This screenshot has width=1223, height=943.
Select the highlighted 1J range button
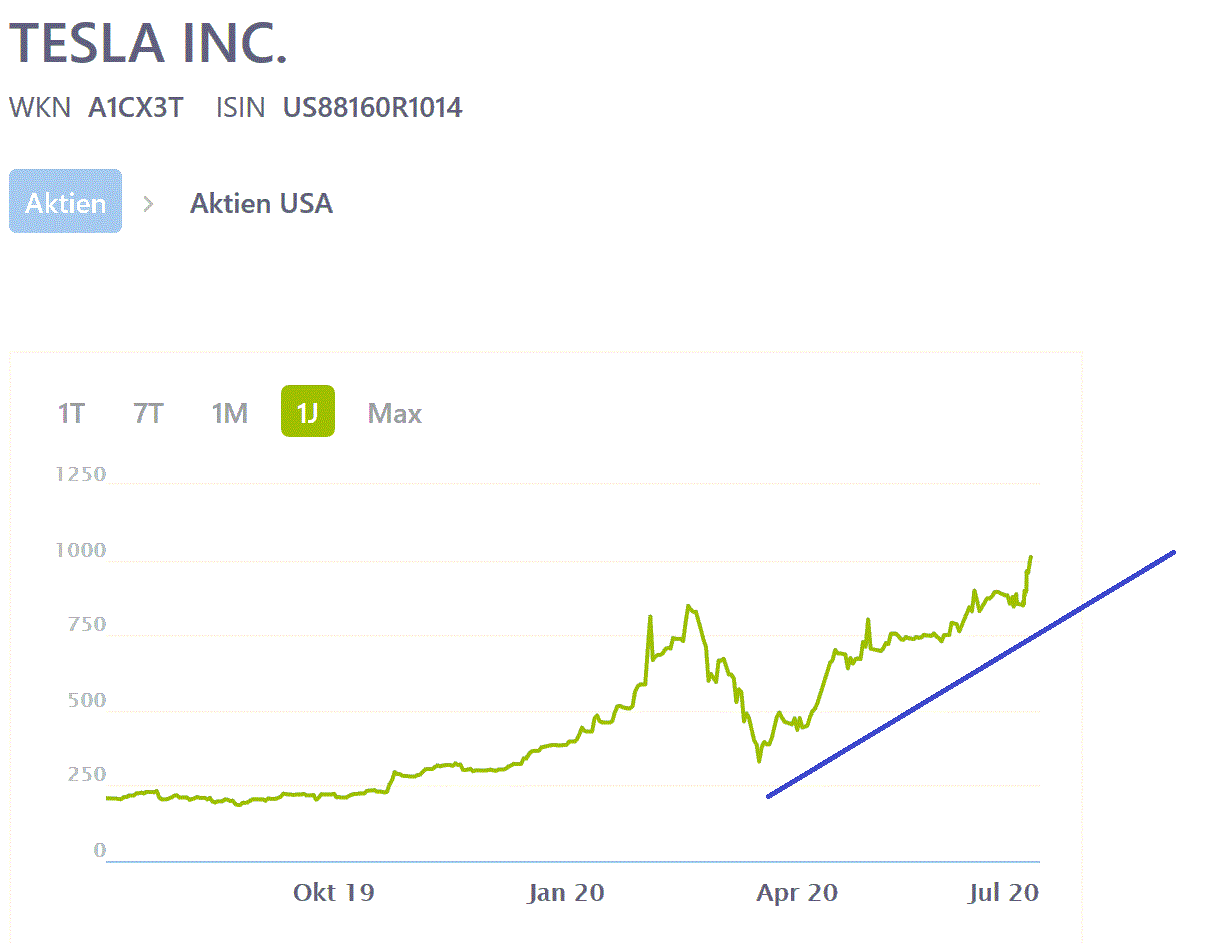tap(307, 412)
